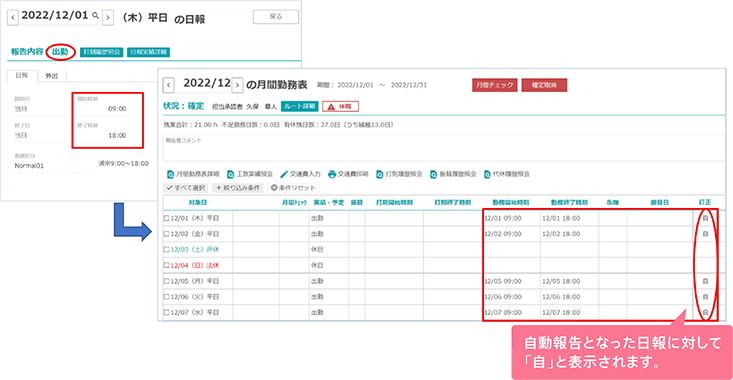The image size is (733, 380).
Task: Open 代休履歴照会 document icon
Action: click(488, 174)
